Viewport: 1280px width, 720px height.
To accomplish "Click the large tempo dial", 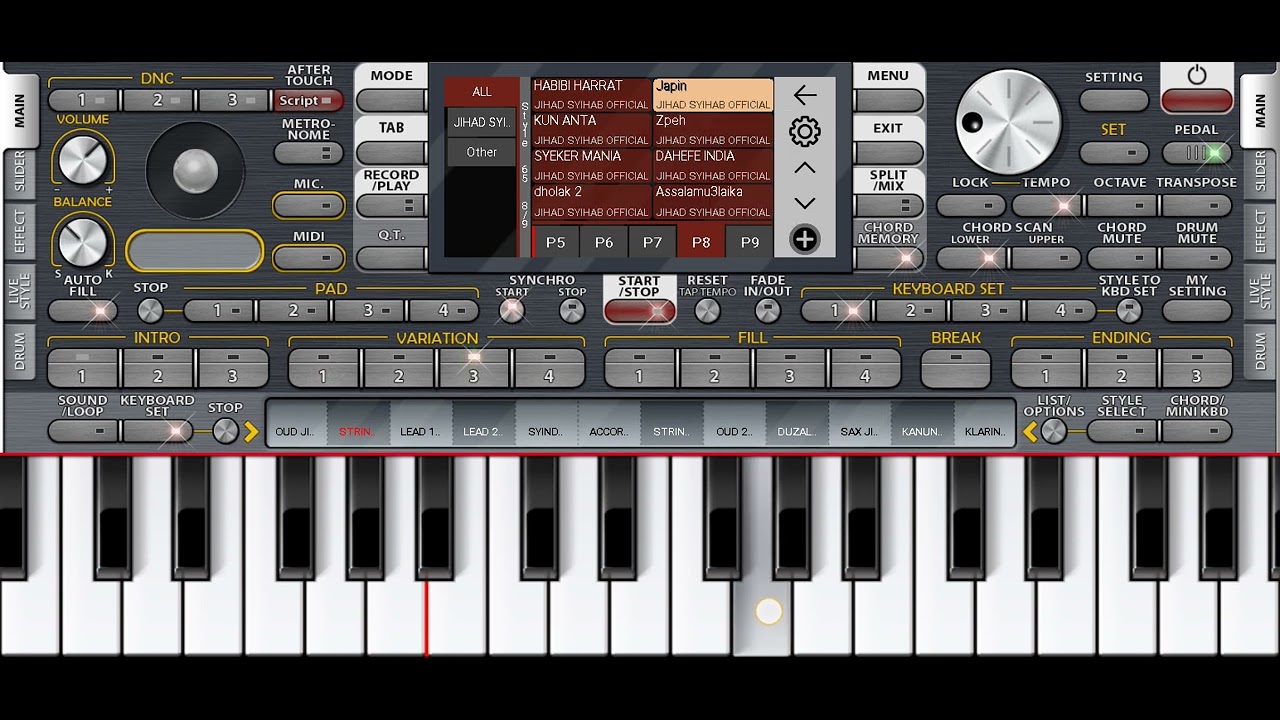I will 1008,122.
